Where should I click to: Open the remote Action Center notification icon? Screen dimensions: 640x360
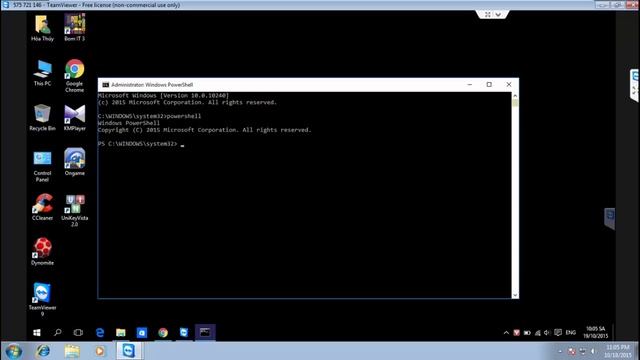pos(558,333)
